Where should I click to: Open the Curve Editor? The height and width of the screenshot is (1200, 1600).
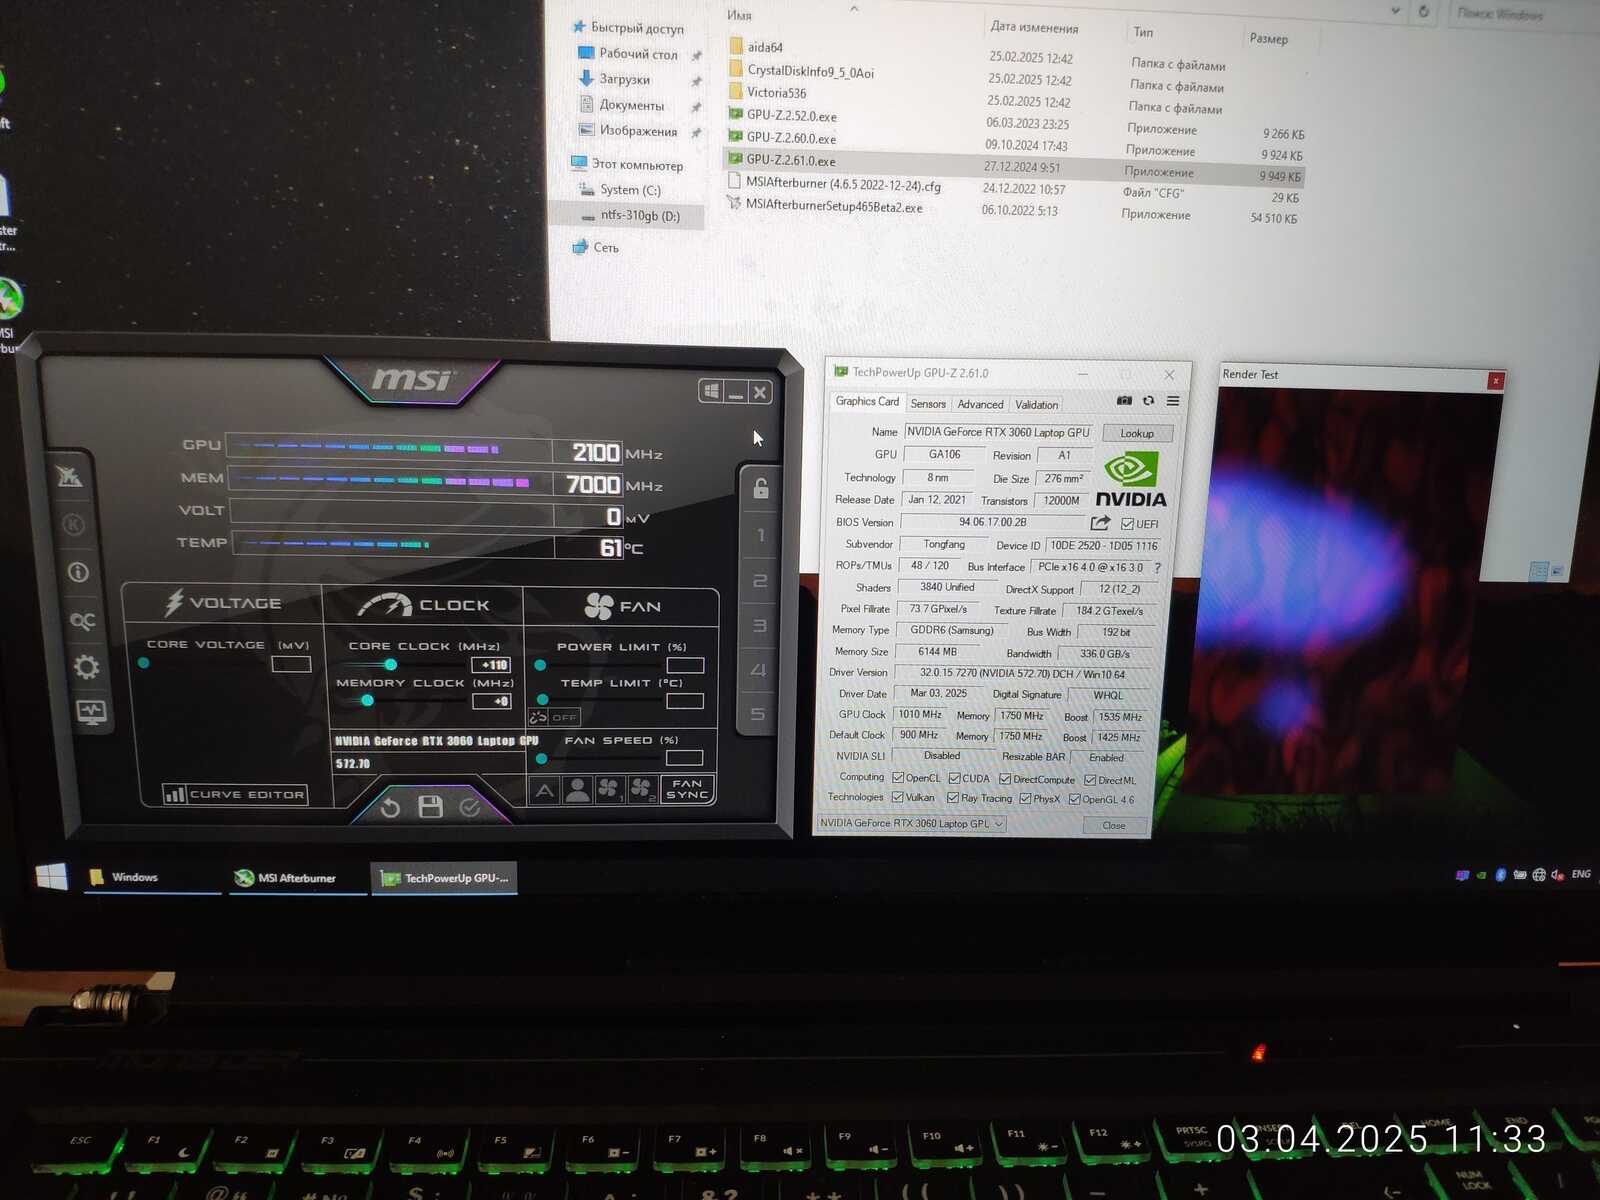coord(236,795)
